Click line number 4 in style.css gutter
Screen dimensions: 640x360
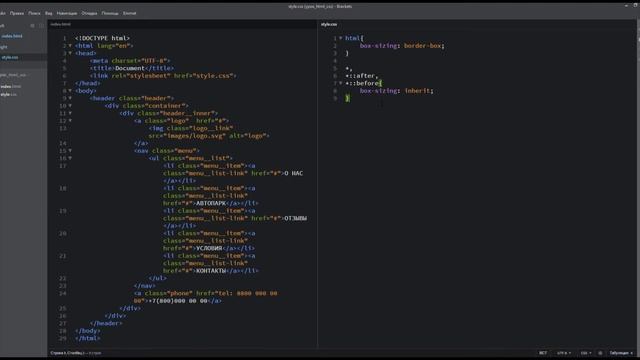pos(335,61)
